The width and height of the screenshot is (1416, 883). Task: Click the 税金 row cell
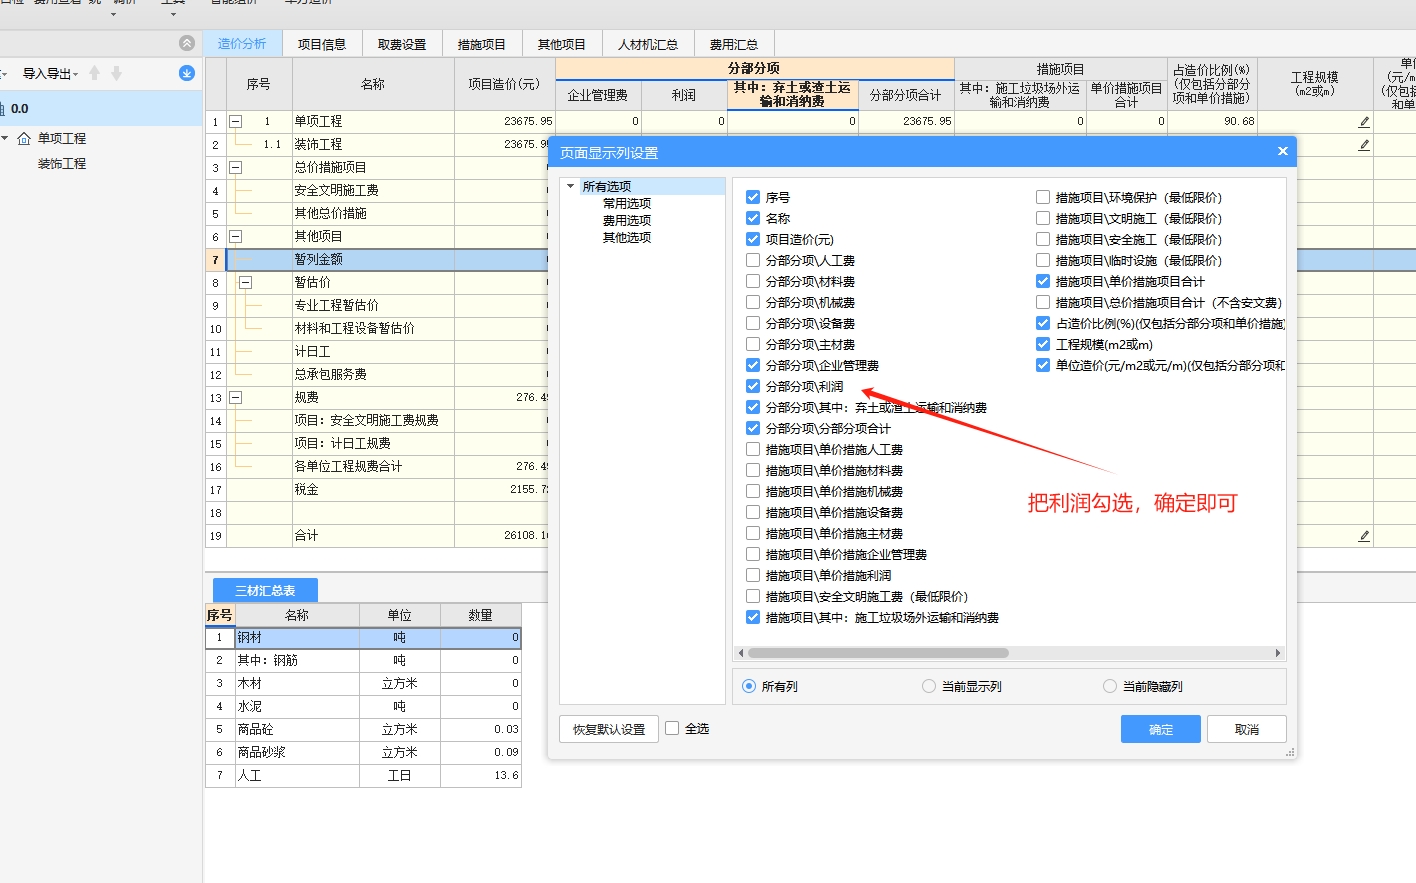pyautogui.click(x=373, y=490)
